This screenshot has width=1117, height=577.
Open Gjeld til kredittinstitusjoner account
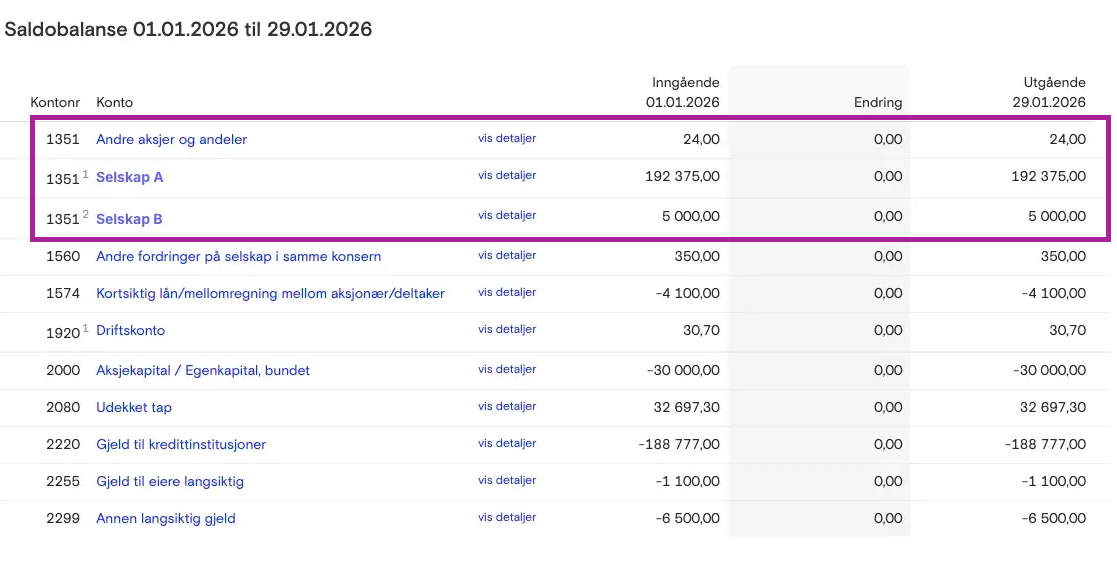[181, 445]
